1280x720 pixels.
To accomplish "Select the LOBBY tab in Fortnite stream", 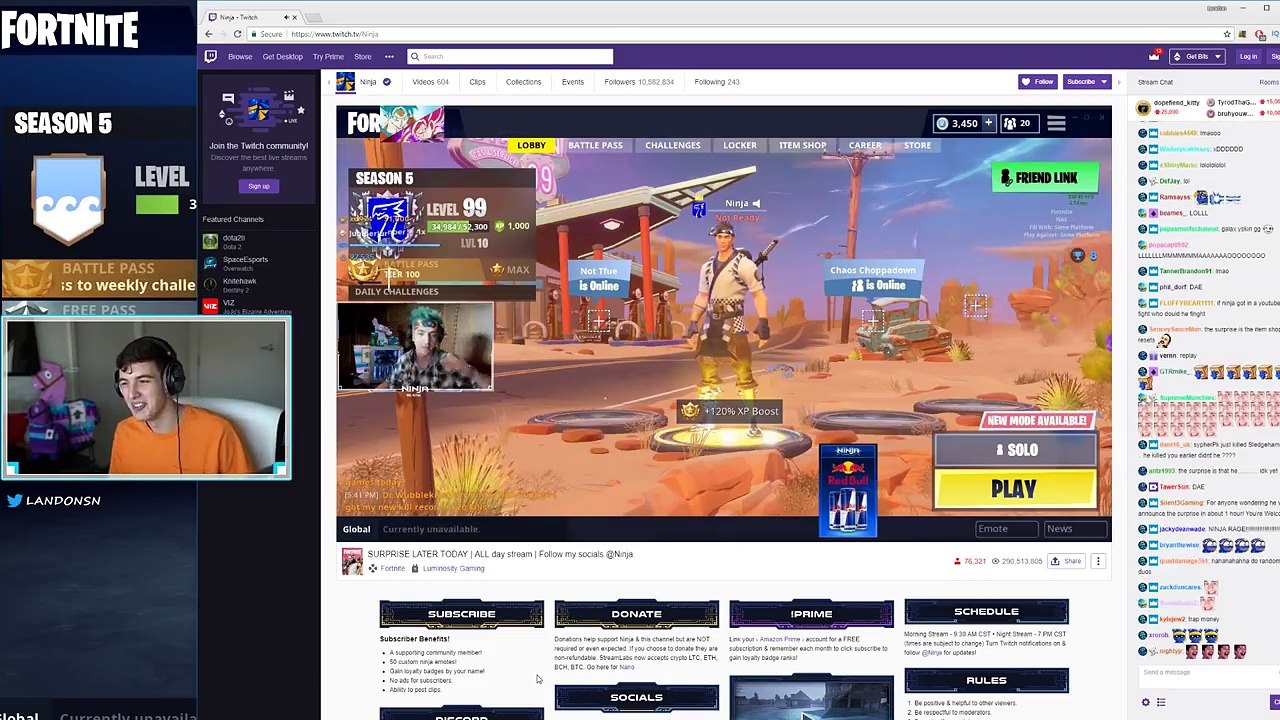I will tap(531, 146).
